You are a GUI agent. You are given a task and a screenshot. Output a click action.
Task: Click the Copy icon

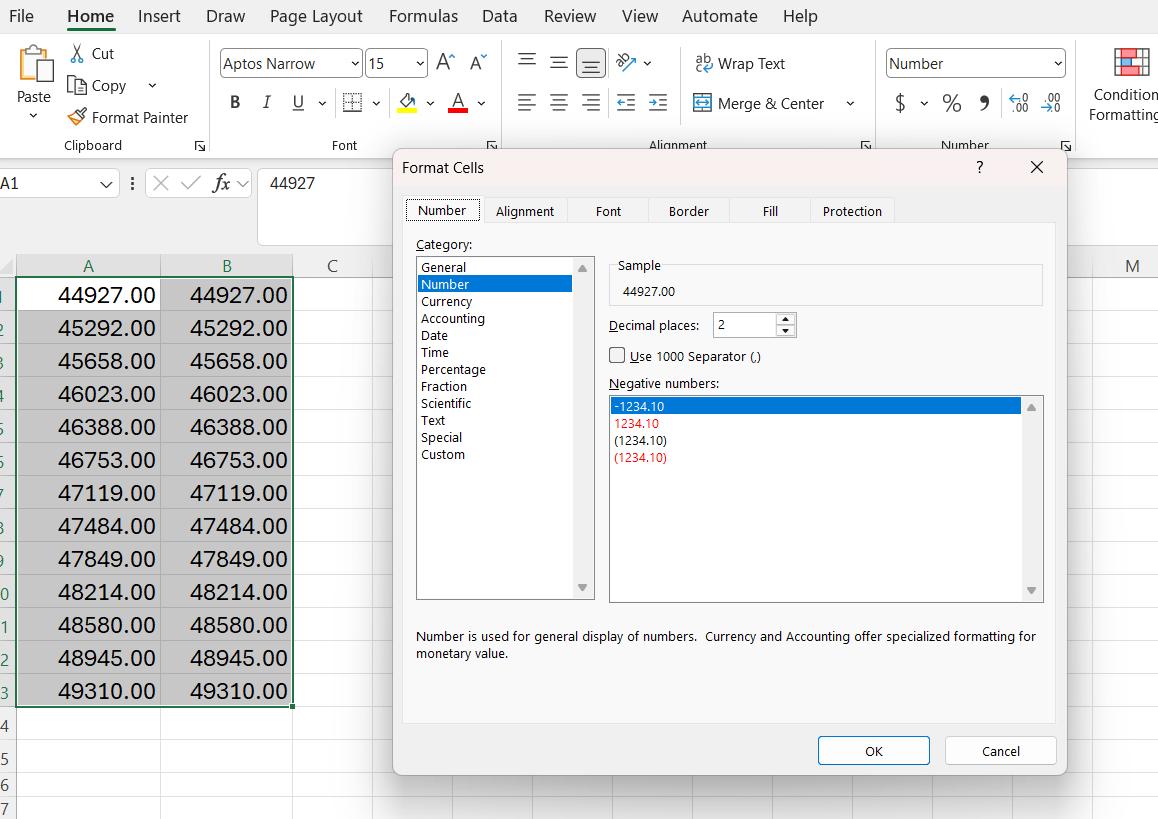point(76,86)
